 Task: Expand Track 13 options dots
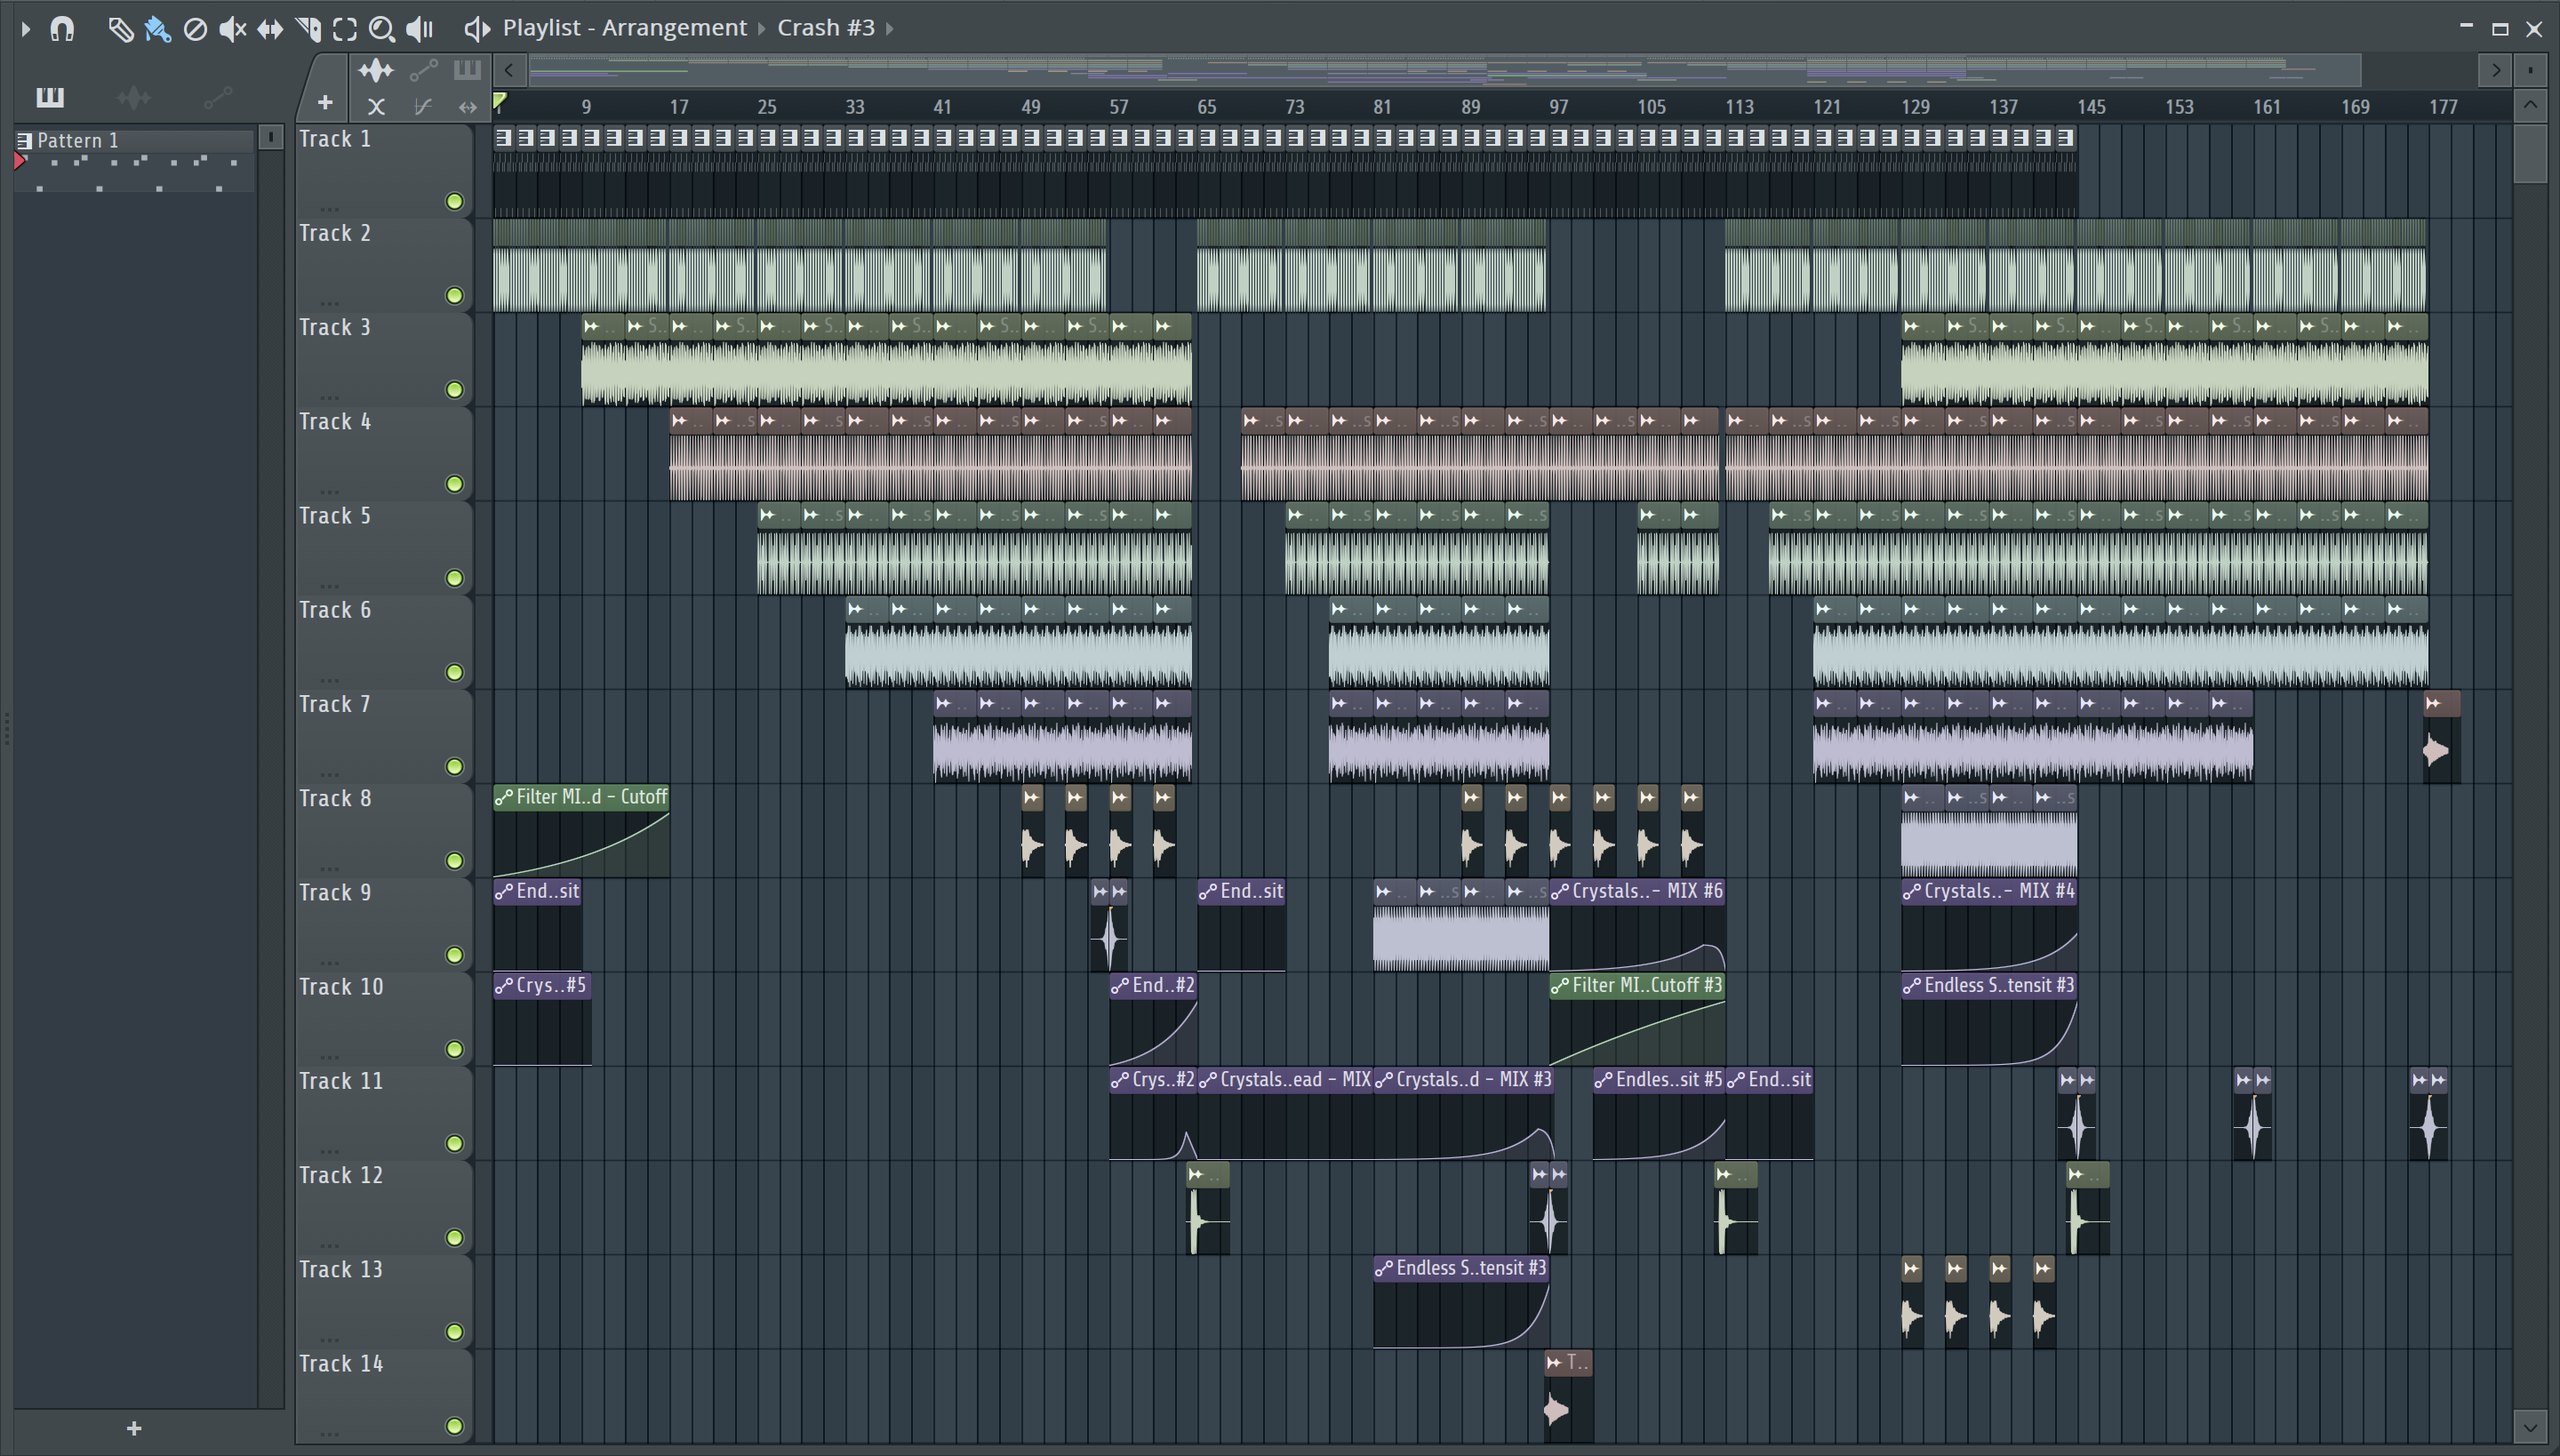[x=329, y=1339]
